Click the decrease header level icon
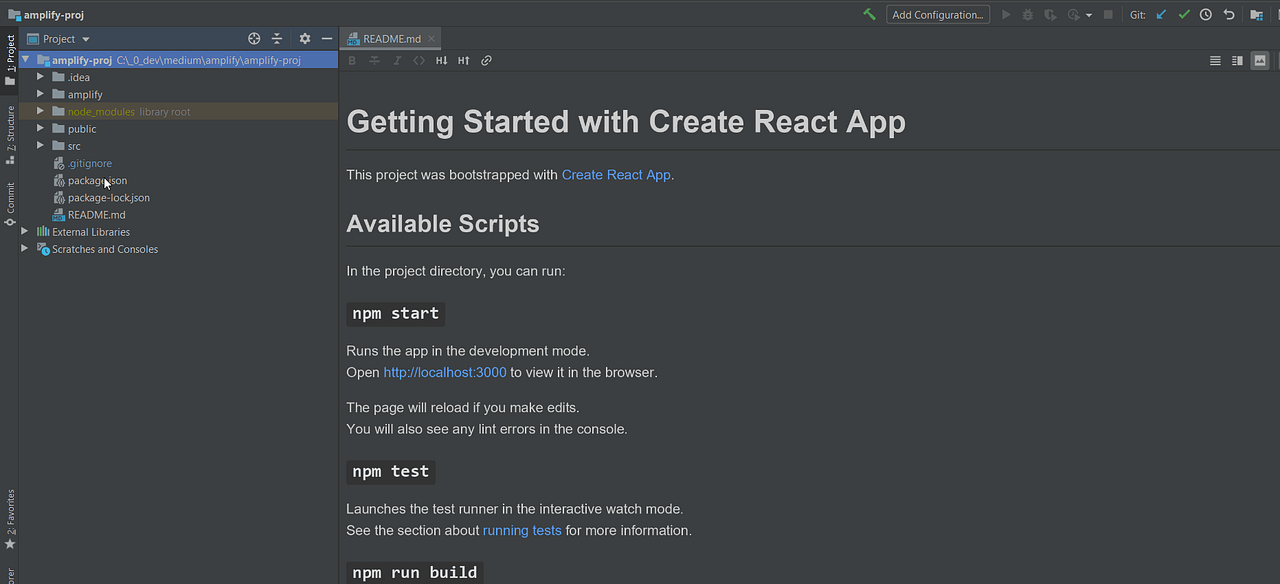This screenshot has width=1280, height=584. click(441, 61)
